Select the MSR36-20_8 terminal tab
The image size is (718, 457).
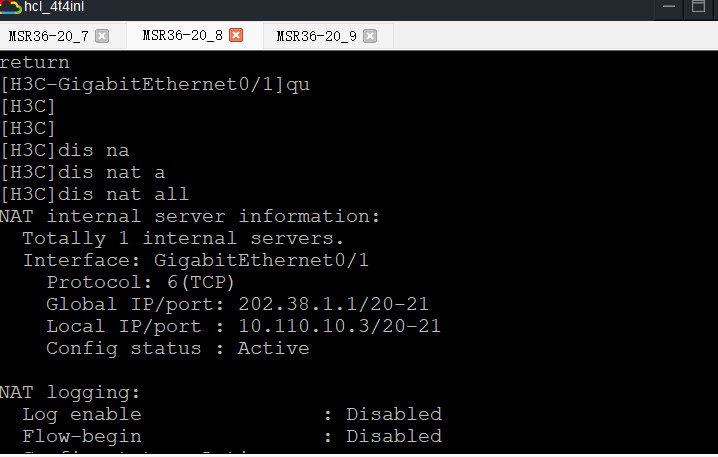[182, 36]
